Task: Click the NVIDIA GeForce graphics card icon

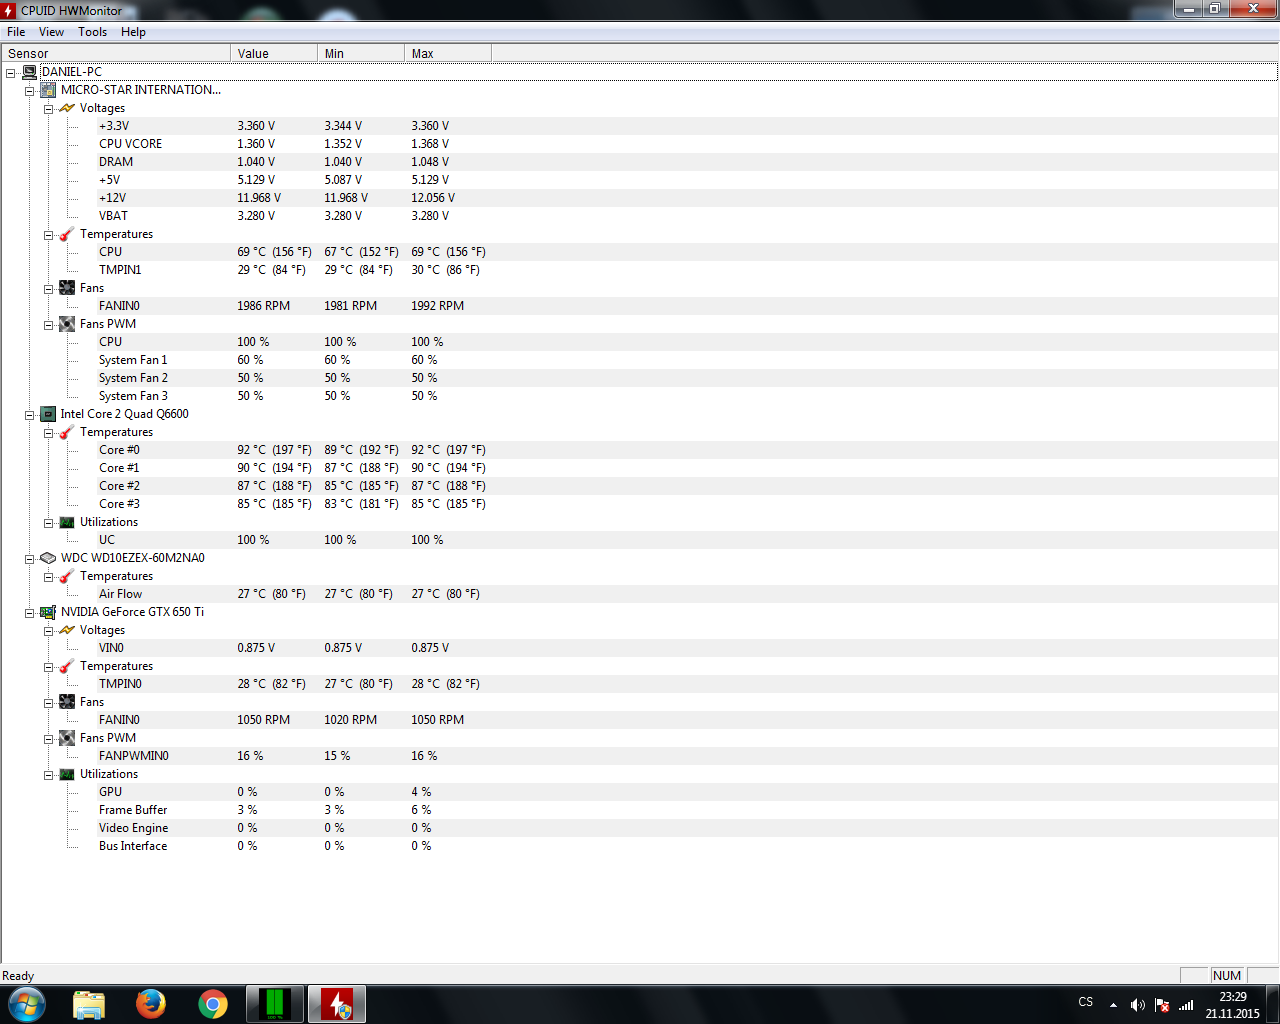Action: tap(48, 612)
